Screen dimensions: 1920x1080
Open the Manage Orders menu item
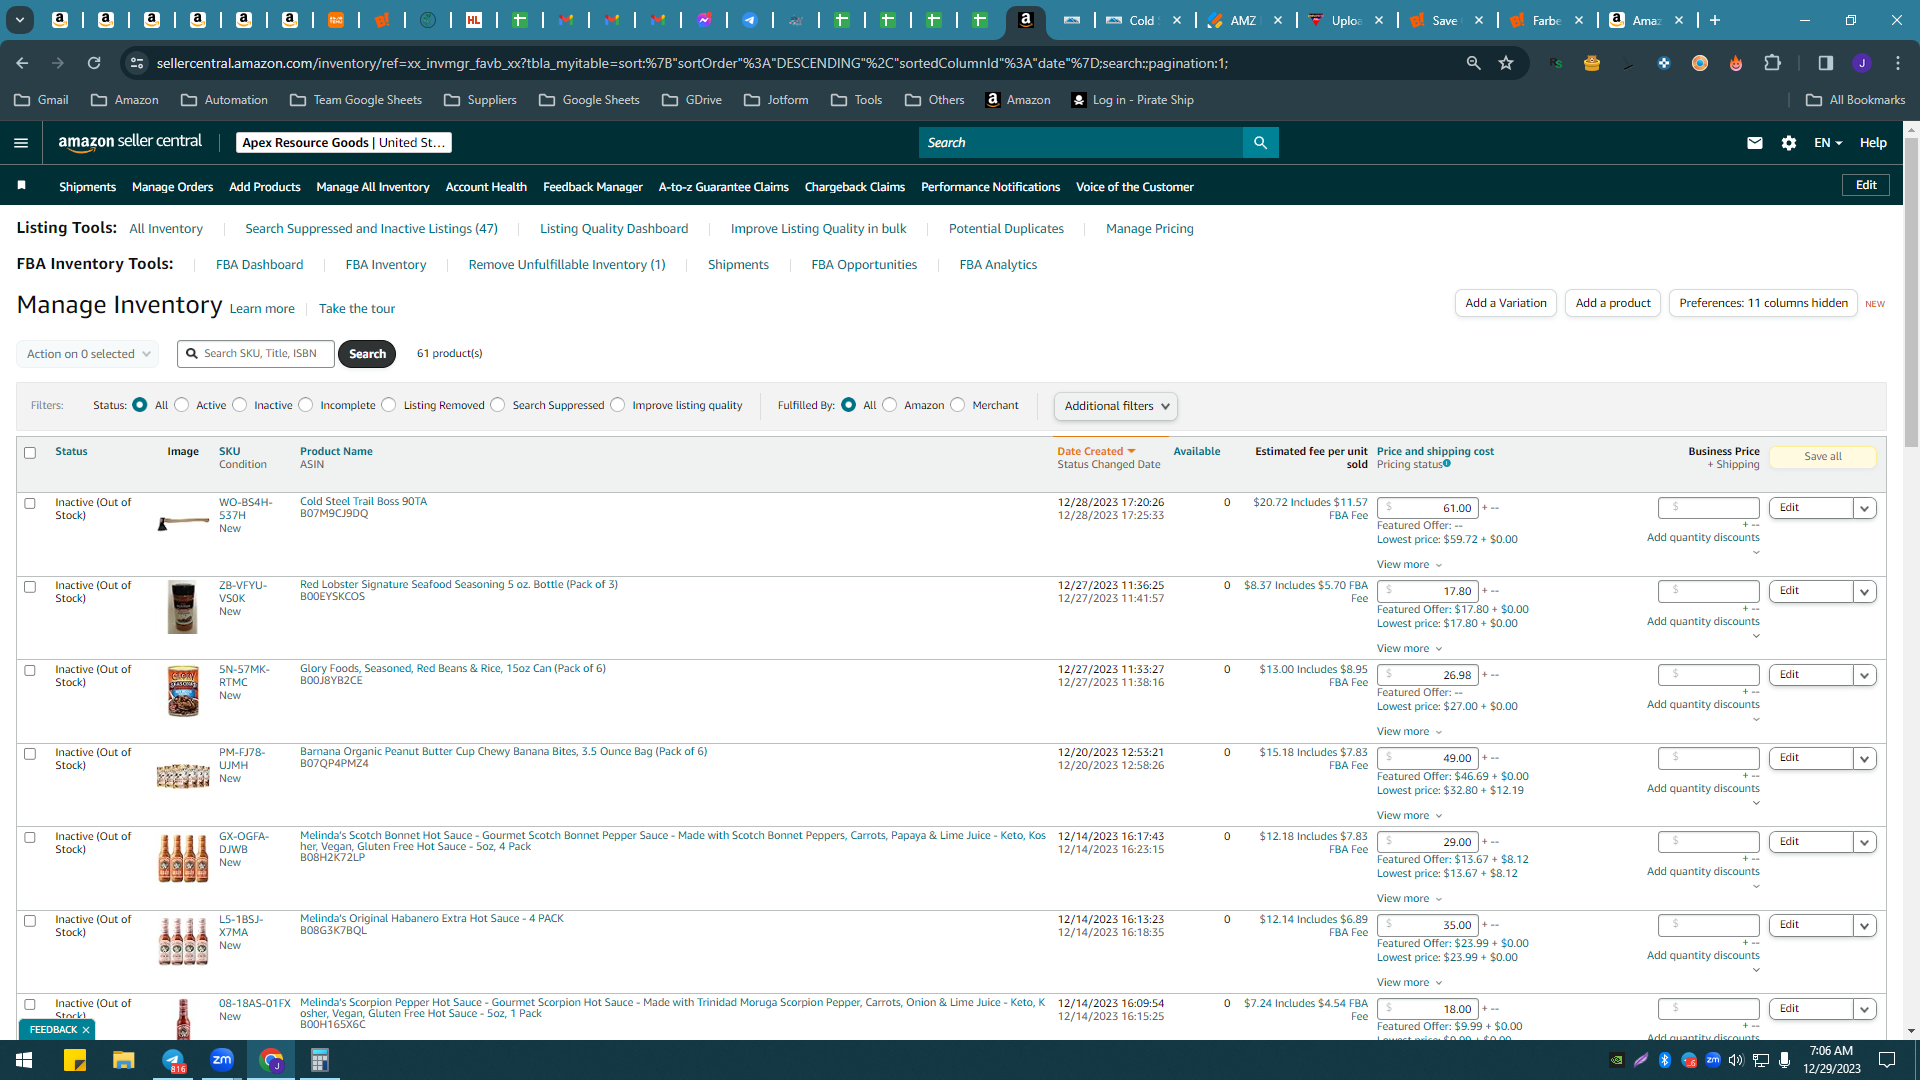point(172,187)
